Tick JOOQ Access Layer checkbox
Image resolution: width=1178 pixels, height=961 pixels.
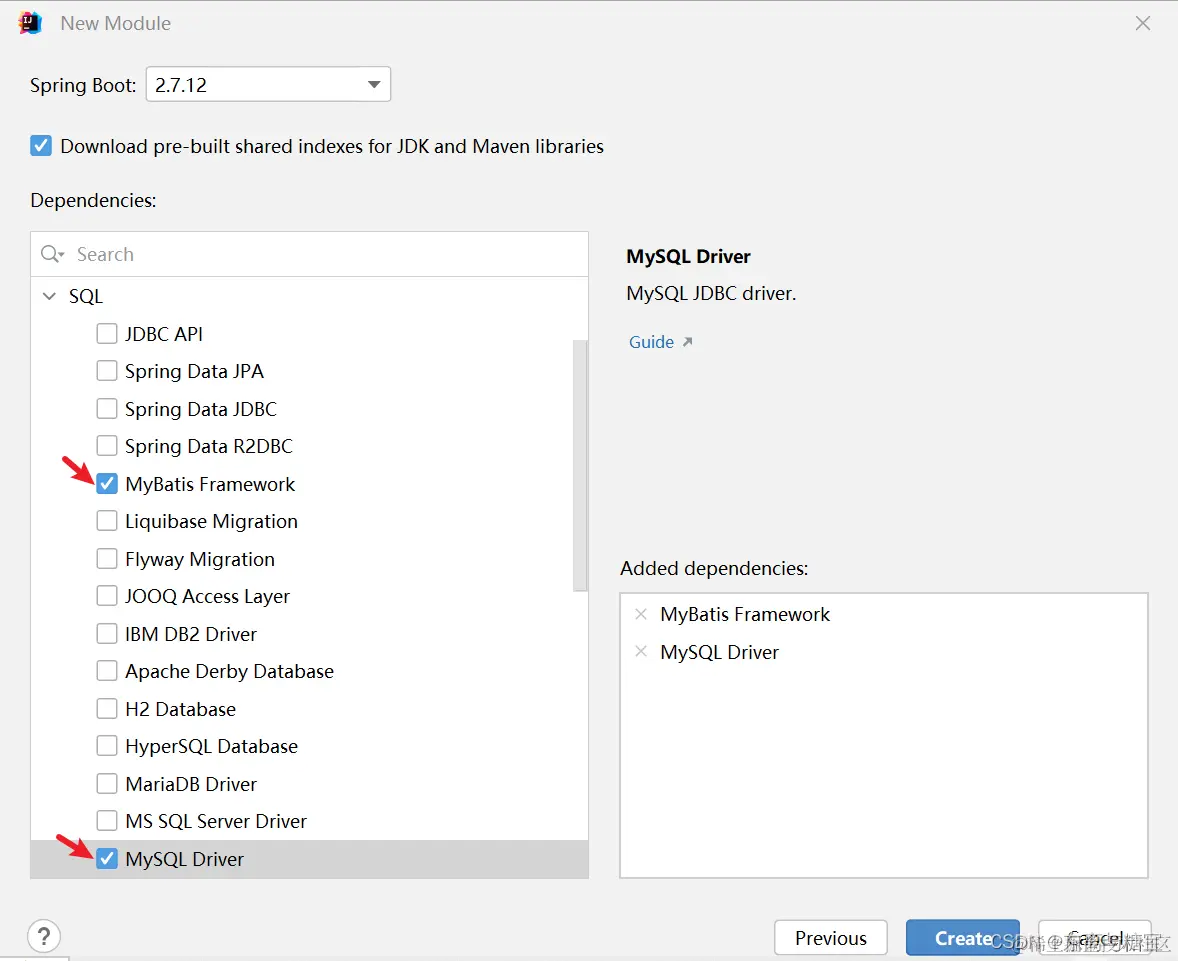107,597
